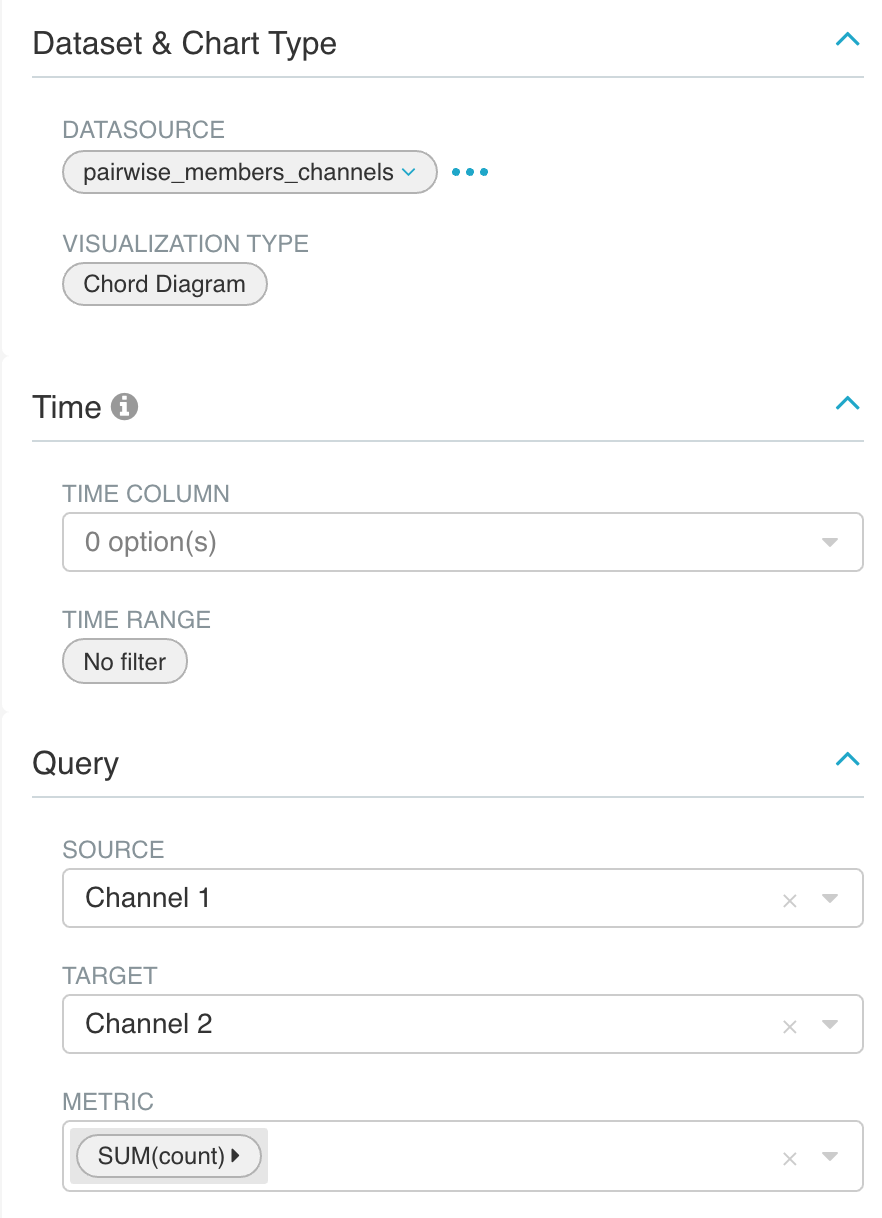Open the Metric dropdown arrow
Viewport: 882px width, 1218px height.
pos(829,1157)
